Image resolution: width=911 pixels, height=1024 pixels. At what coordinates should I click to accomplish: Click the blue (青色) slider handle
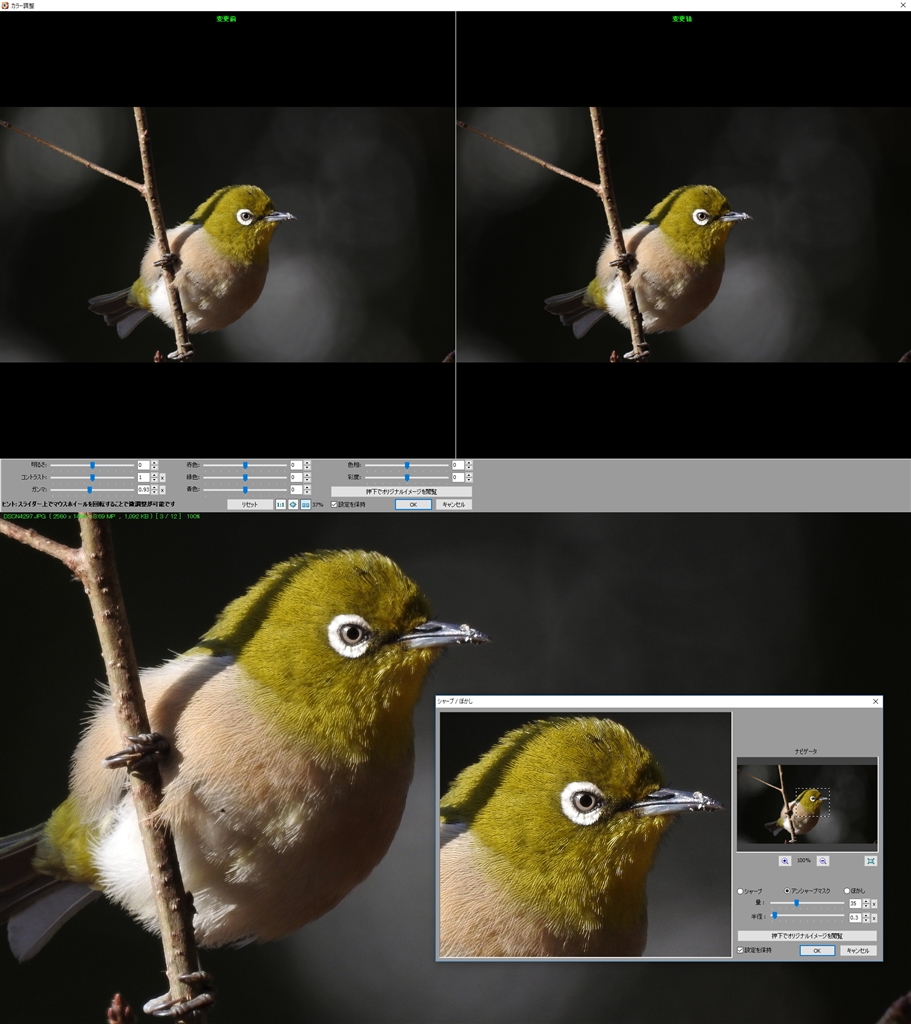click(x=245, y=490)
